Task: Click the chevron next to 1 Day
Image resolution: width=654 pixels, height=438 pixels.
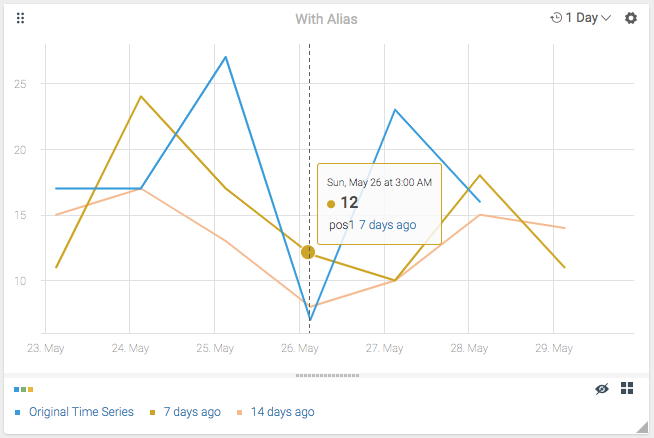Action: coord(606,18)
